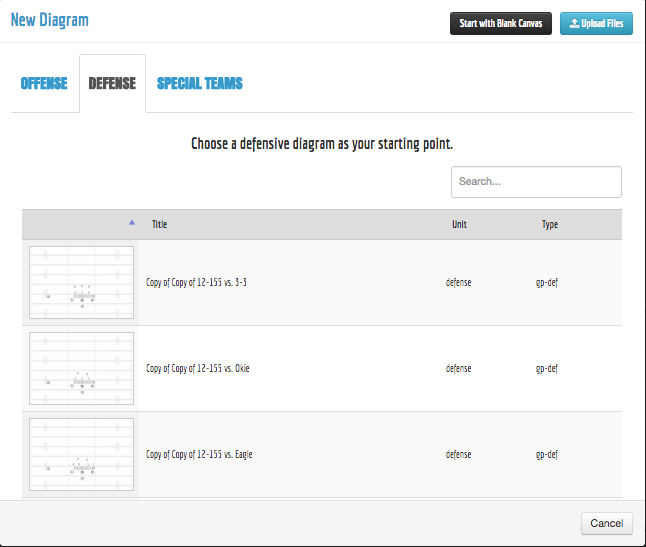
Task: Switch to the OFFENSE tab
Action: (44, 83)
